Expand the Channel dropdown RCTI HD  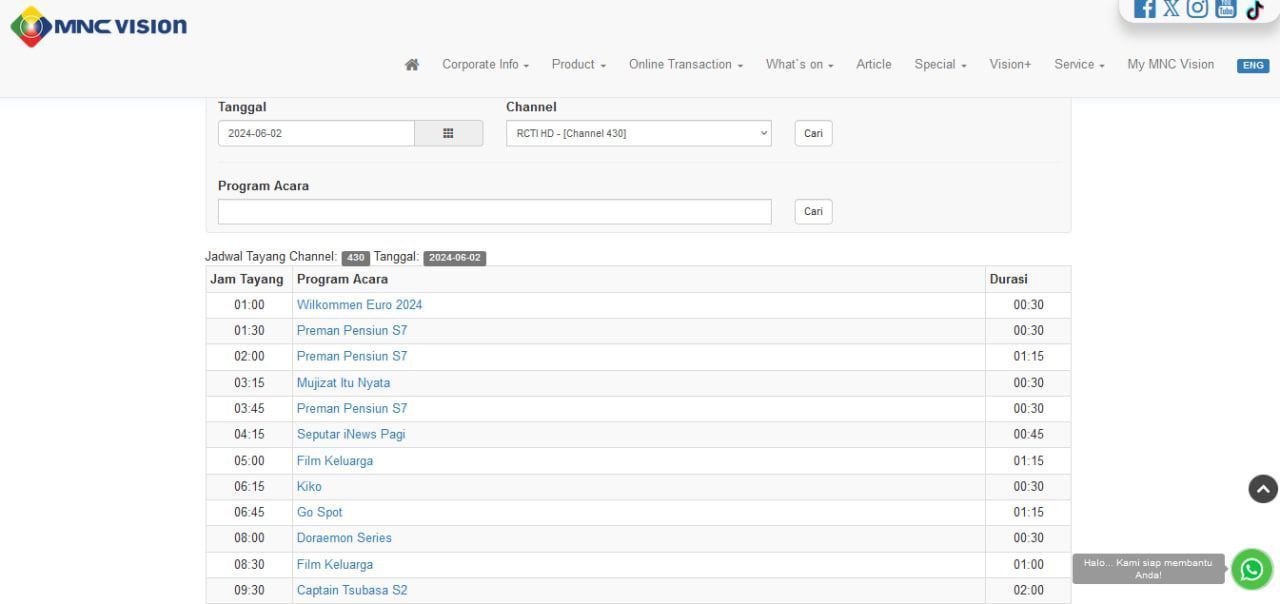(x=638, y=133)
